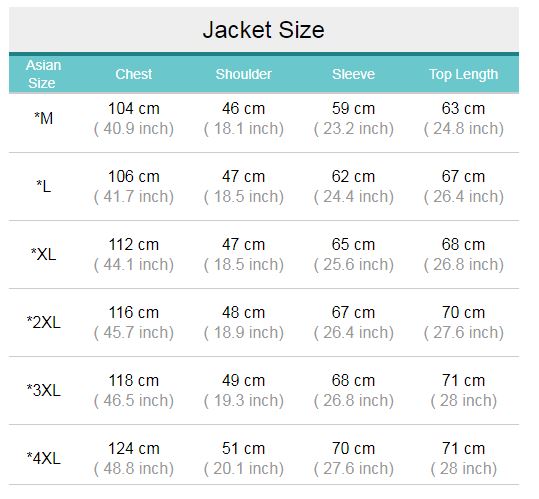Click the Jacket Size title
Screen dimensions: 539x499
[264, 30]
